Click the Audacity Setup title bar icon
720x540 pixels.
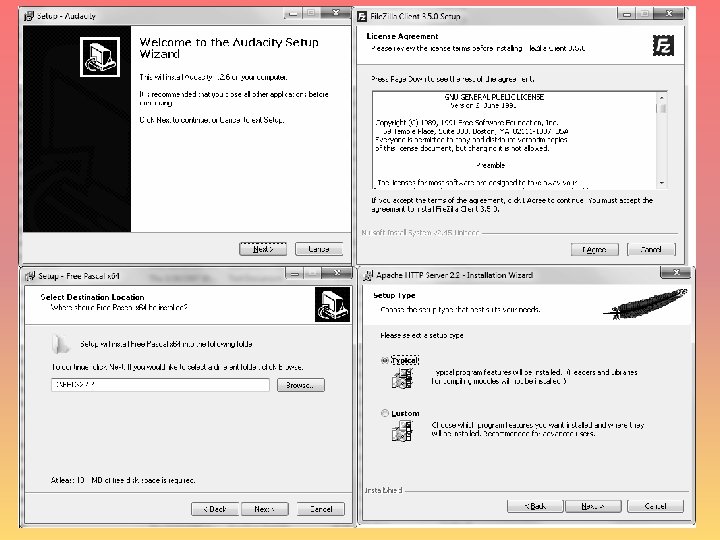click(x=29, y=16)
